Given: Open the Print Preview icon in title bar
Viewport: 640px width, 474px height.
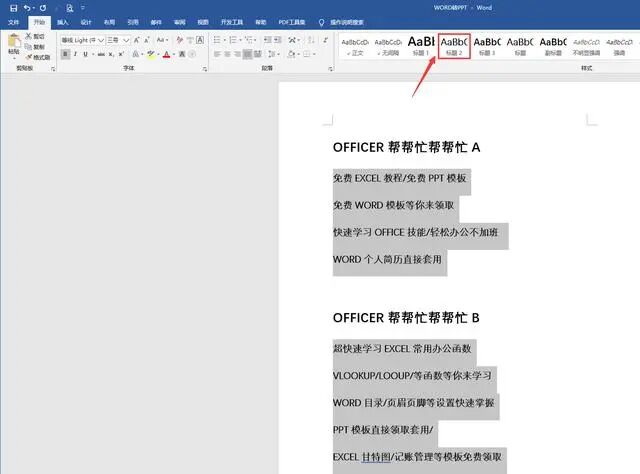Looking at the screenshot, I should 70,8.
